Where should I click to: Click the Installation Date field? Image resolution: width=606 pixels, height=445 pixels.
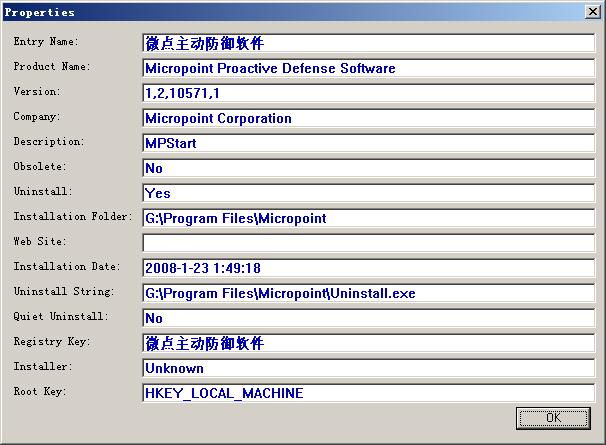(x=368, y=268)
